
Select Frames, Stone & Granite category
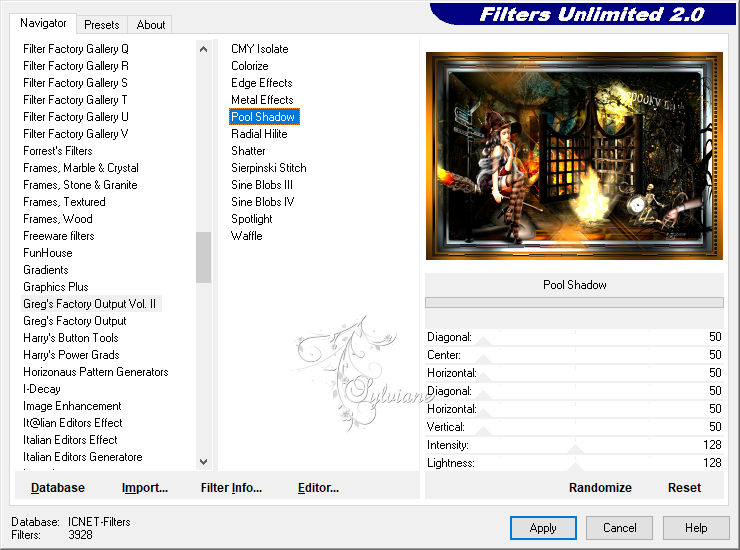[x=80, y=185]
